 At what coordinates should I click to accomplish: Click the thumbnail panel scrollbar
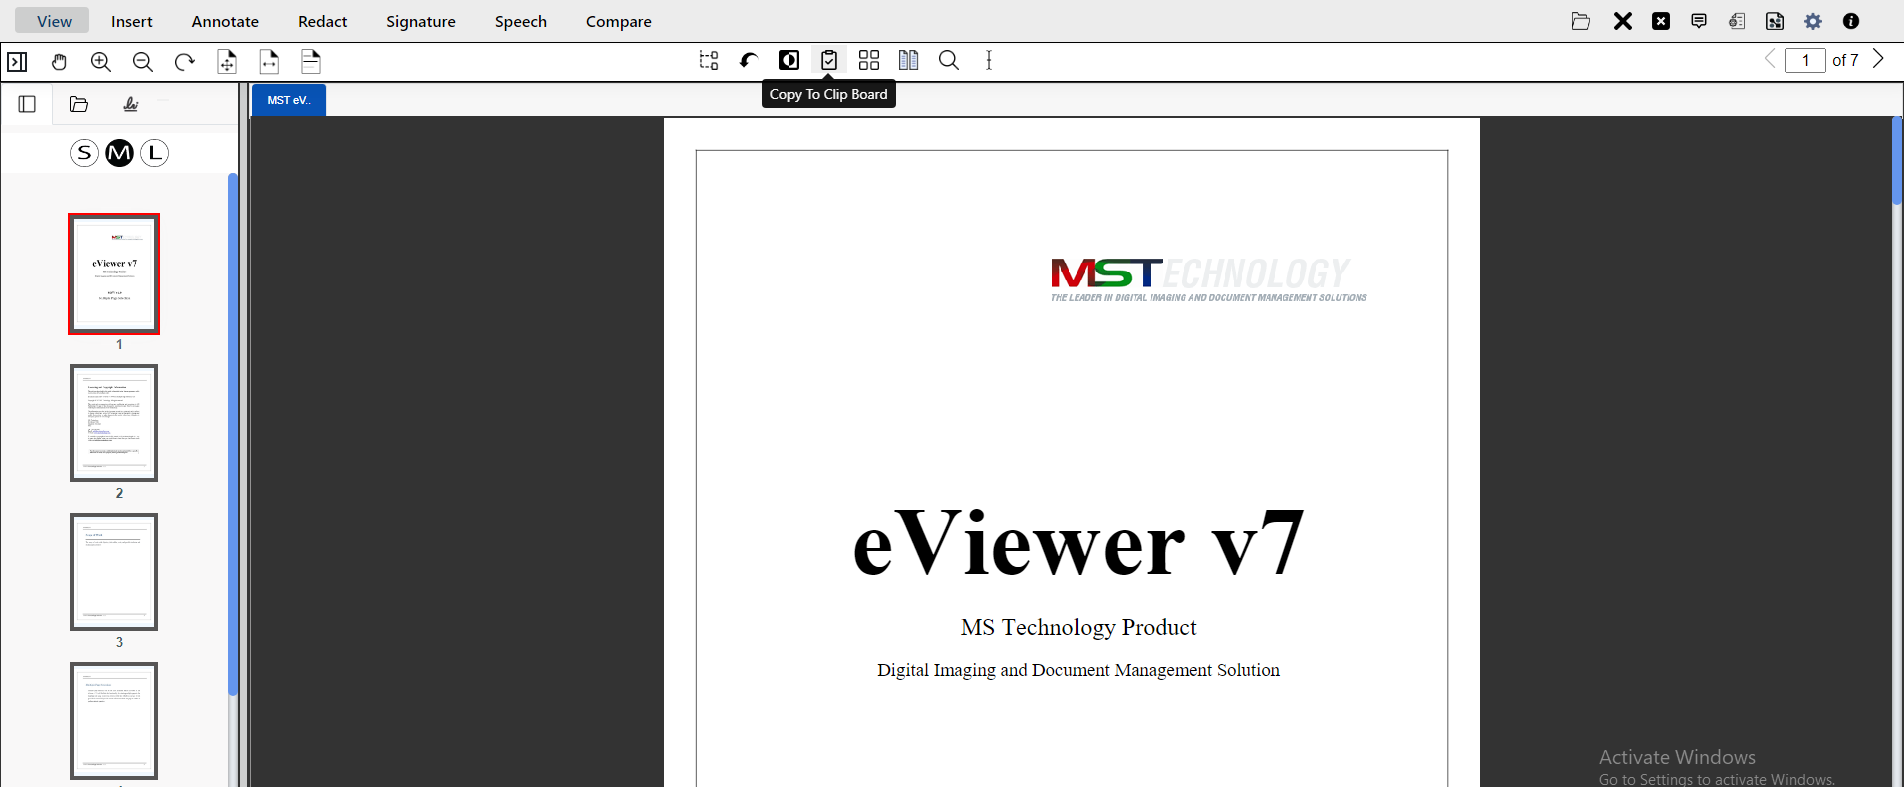click(x=233, y=434)
